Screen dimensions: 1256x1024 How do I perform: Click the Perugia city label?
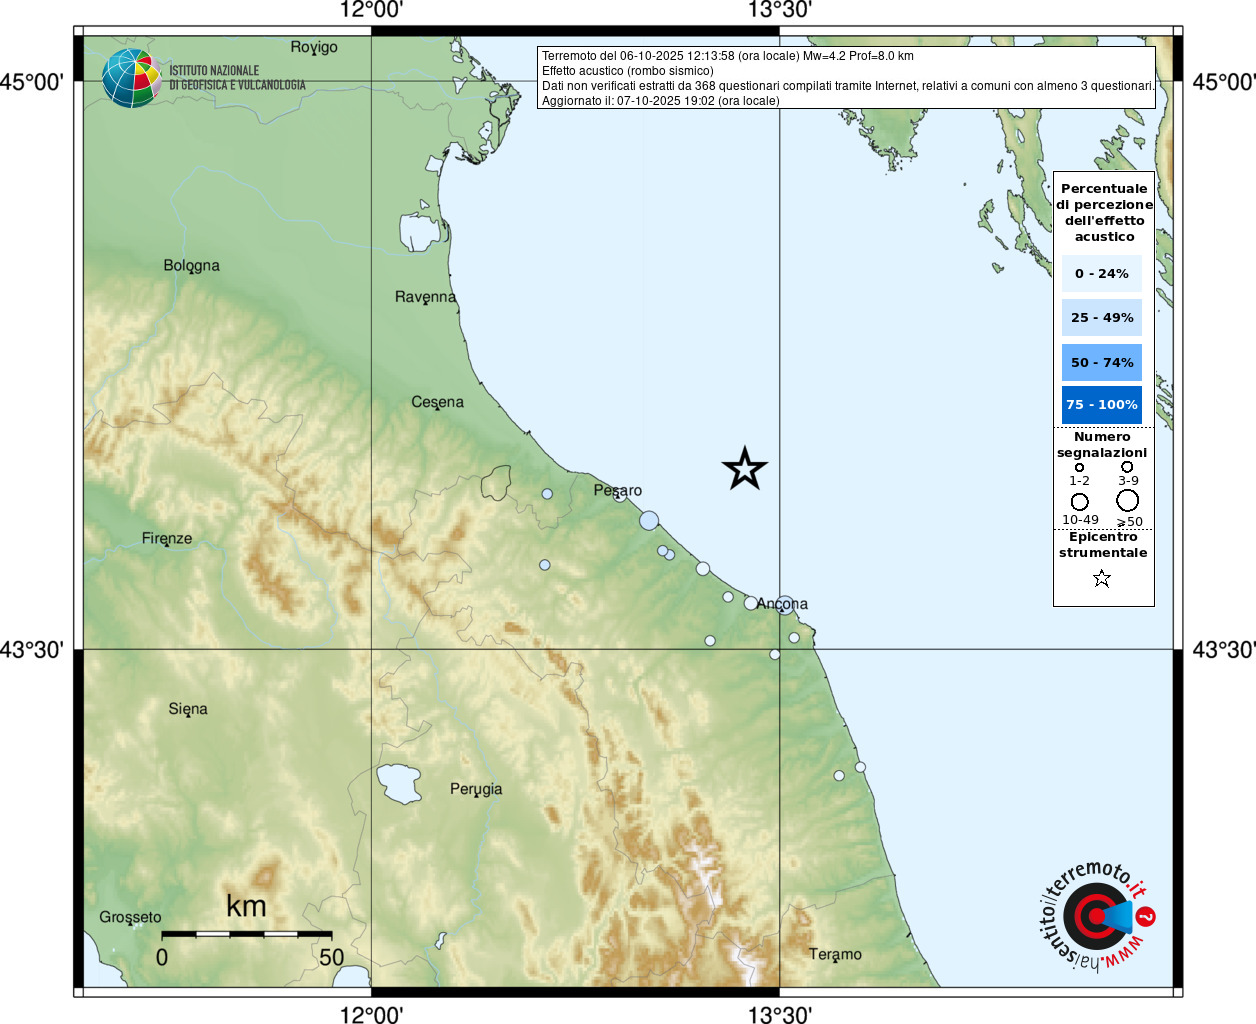(x=476, y=789)
